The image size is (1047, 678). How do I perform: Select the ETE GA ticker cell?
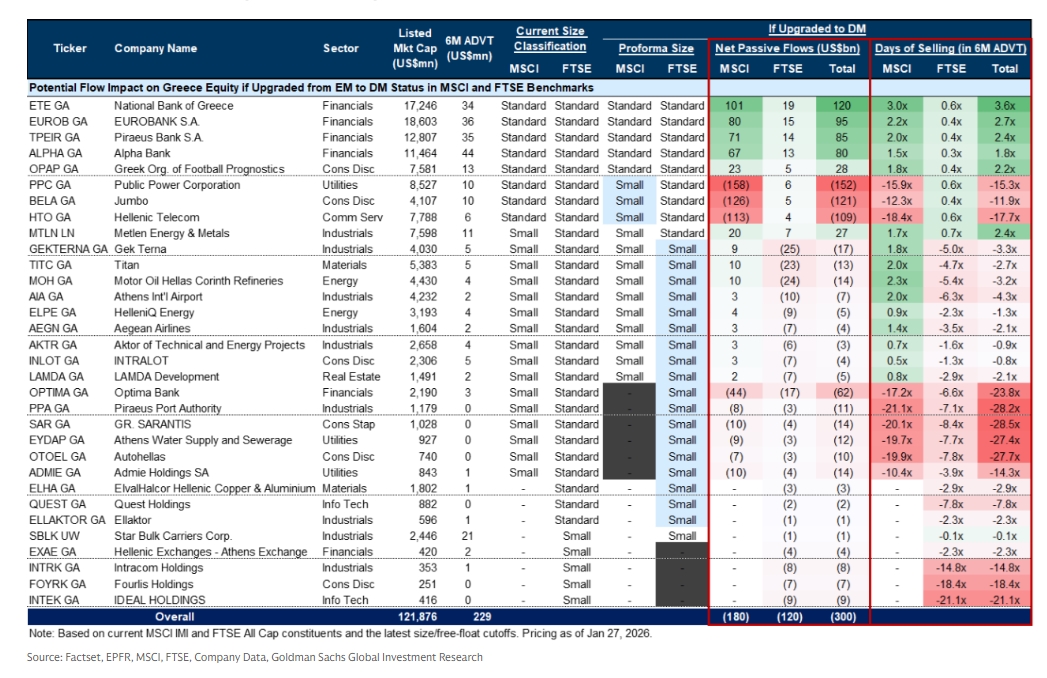tap(49, 105)
